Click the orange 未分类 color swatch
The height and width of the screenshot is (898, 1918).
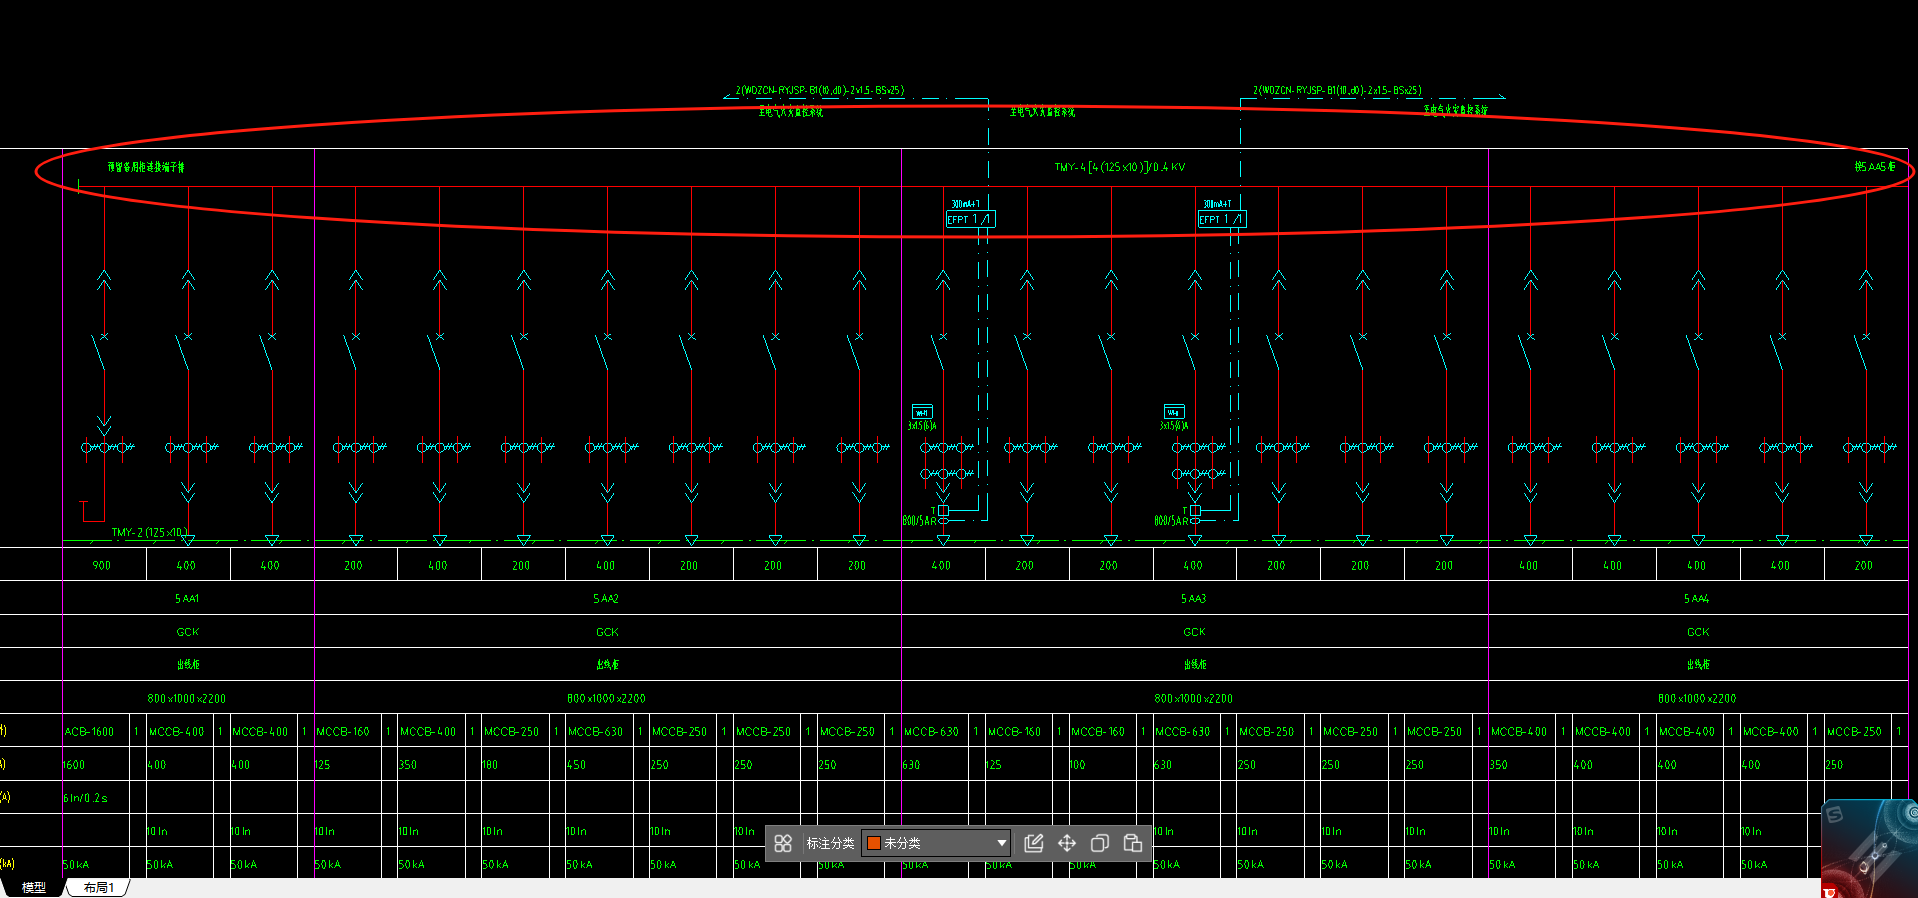(873, 843)
